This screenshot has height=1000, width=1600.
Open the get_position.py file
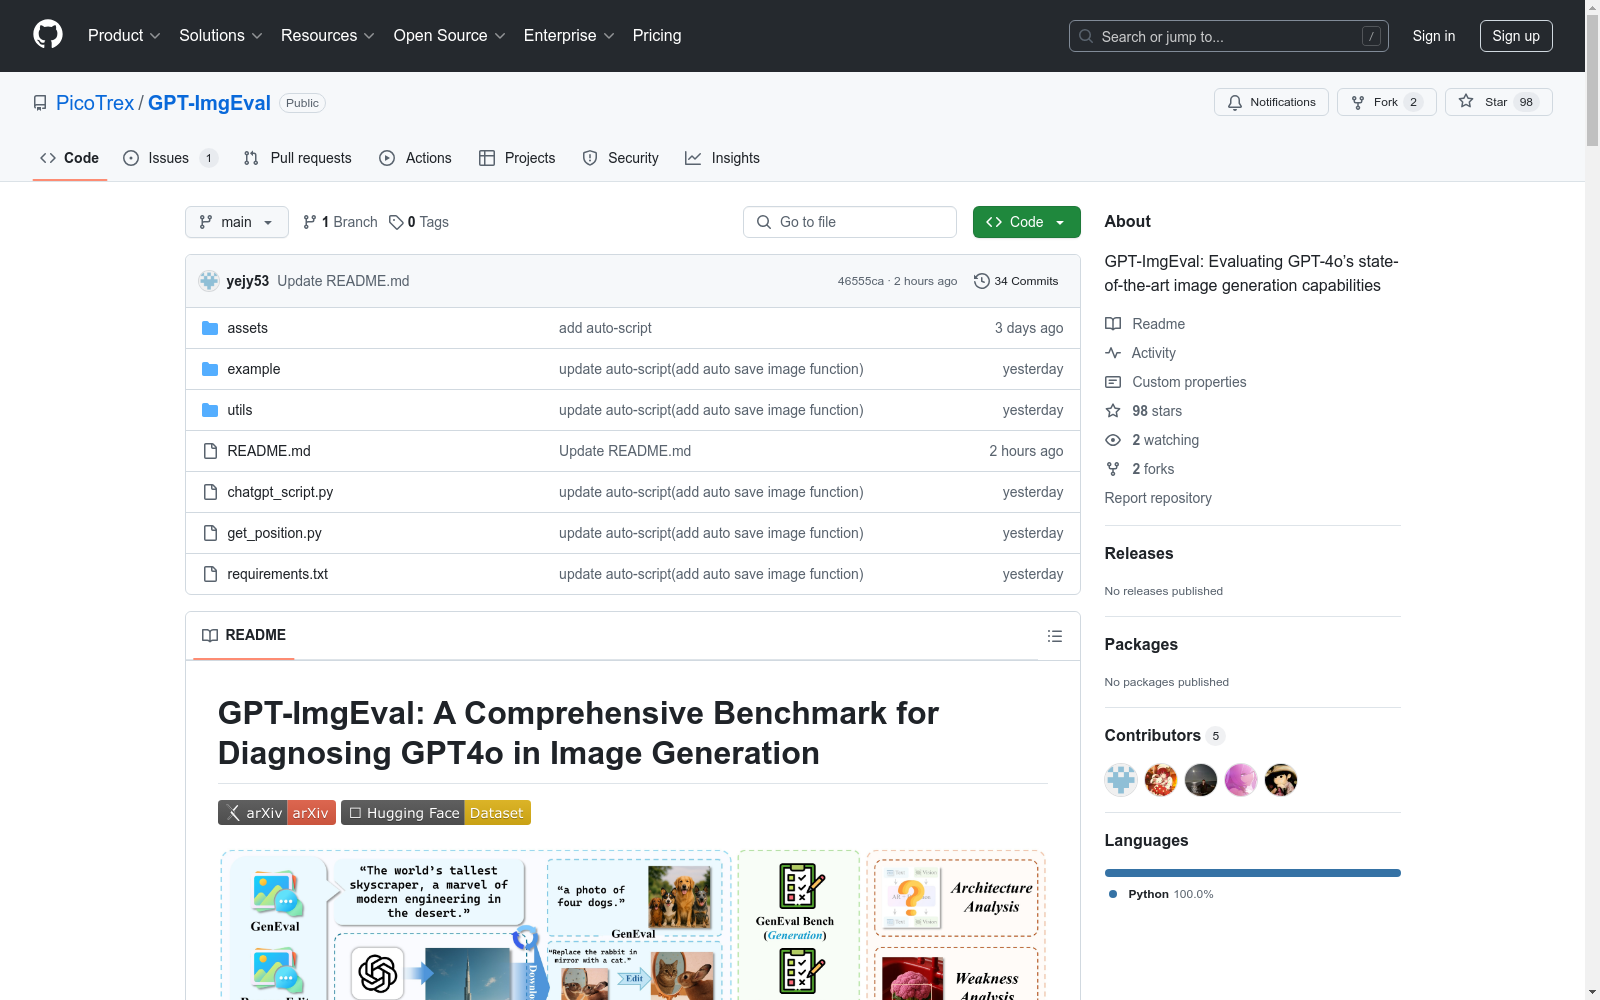pyautogui.click(x=274, y=533)
